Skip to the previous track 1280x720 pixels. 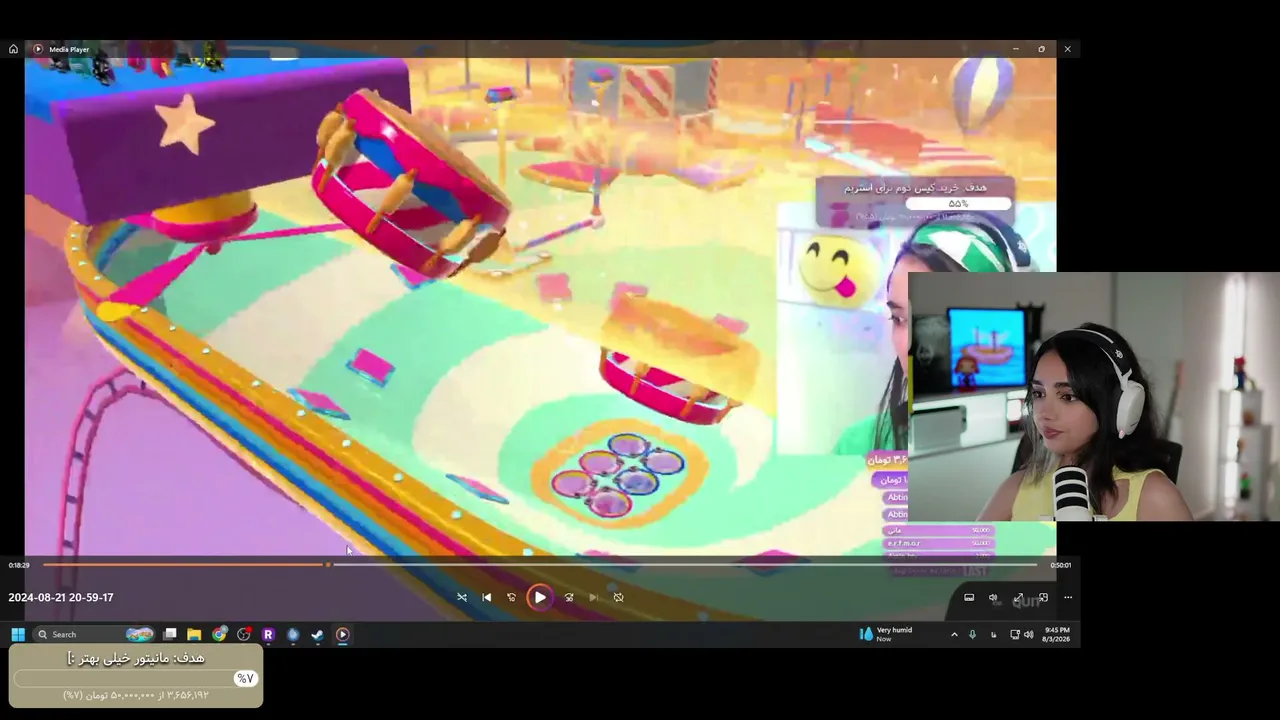click(487, 598)
